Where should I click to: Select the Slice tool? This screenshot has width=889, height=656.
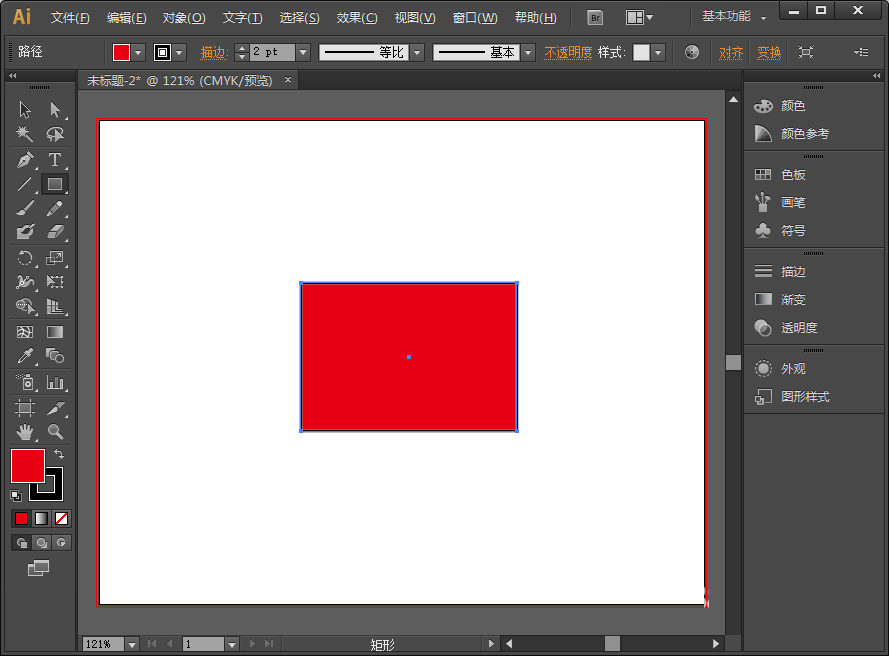[55, 408]
